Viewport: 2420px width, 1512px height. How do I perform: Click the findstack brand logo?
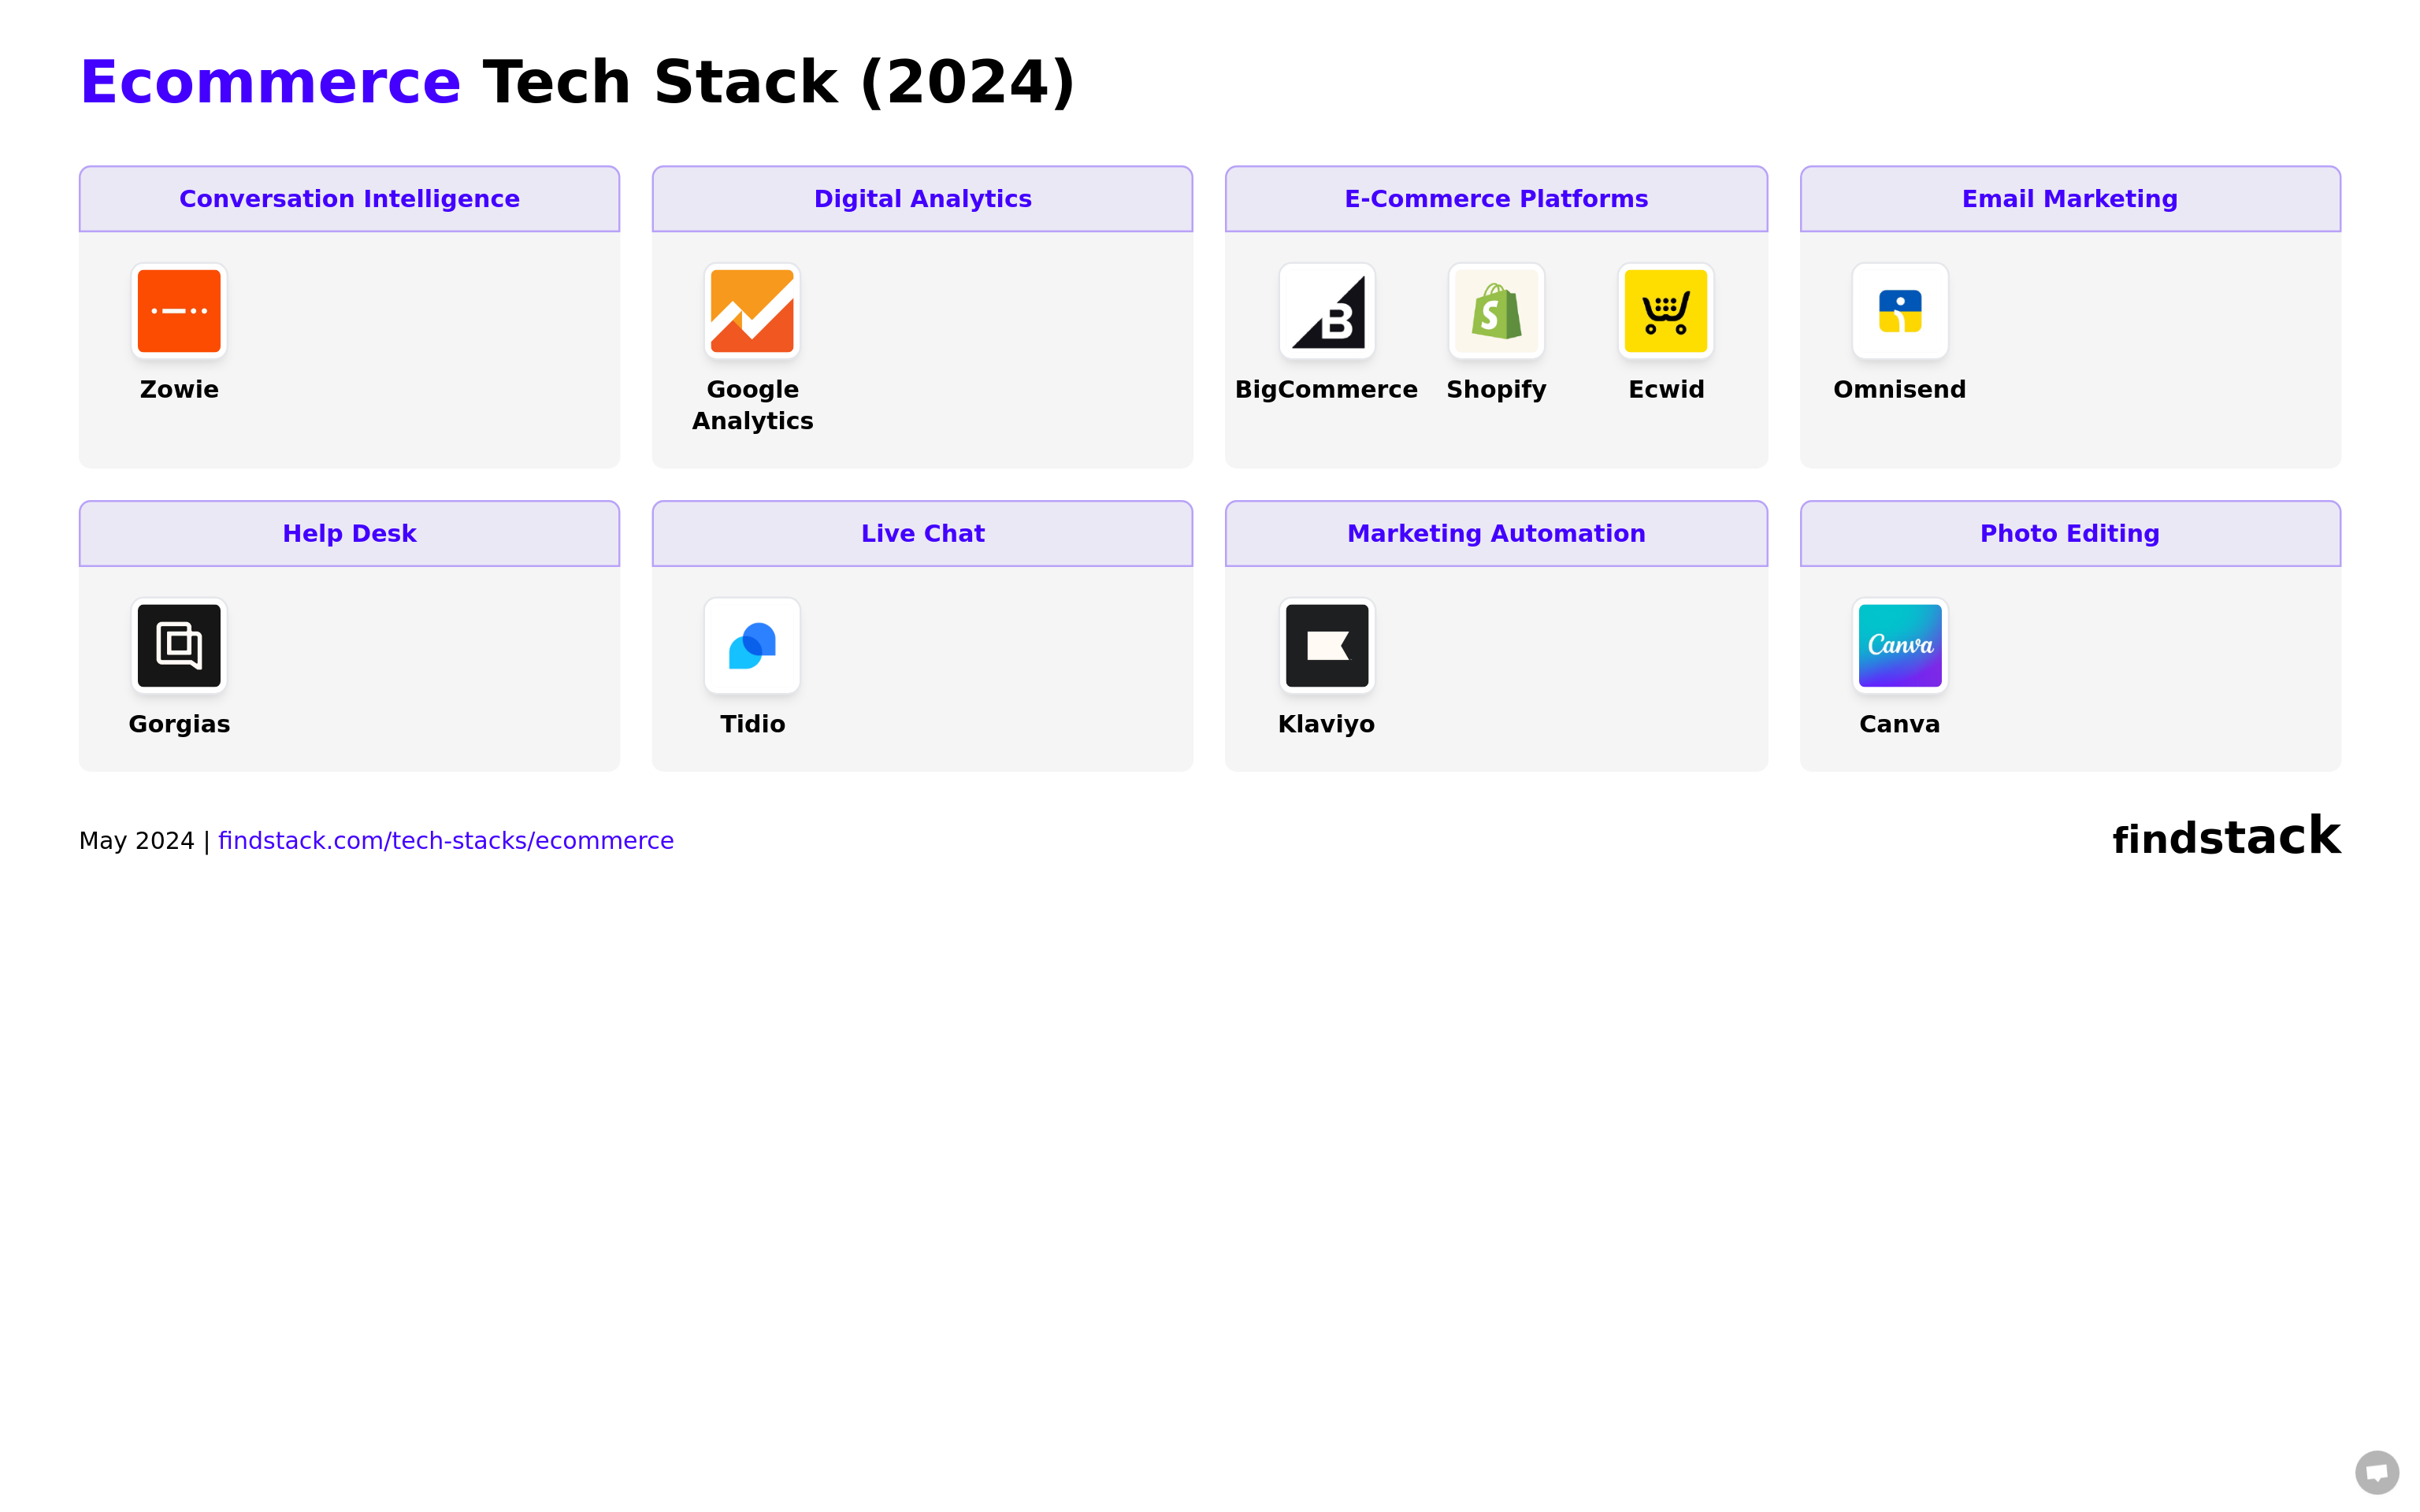coord(2226,837)
